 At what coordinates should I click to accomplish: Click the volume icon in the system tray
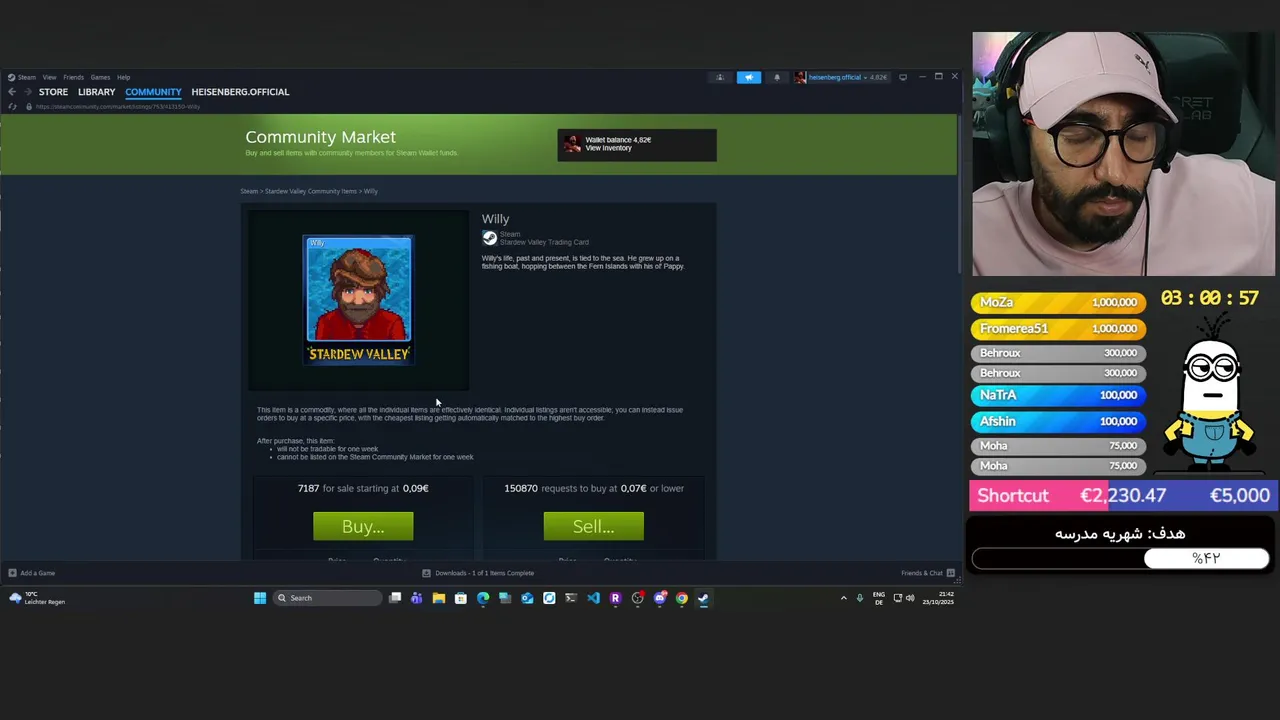coord(910,598)
